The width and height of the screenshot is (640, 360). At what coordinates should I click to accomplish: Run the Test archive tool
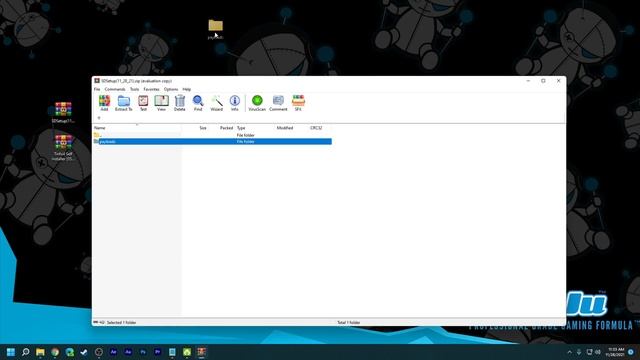(x=143, y=103)
